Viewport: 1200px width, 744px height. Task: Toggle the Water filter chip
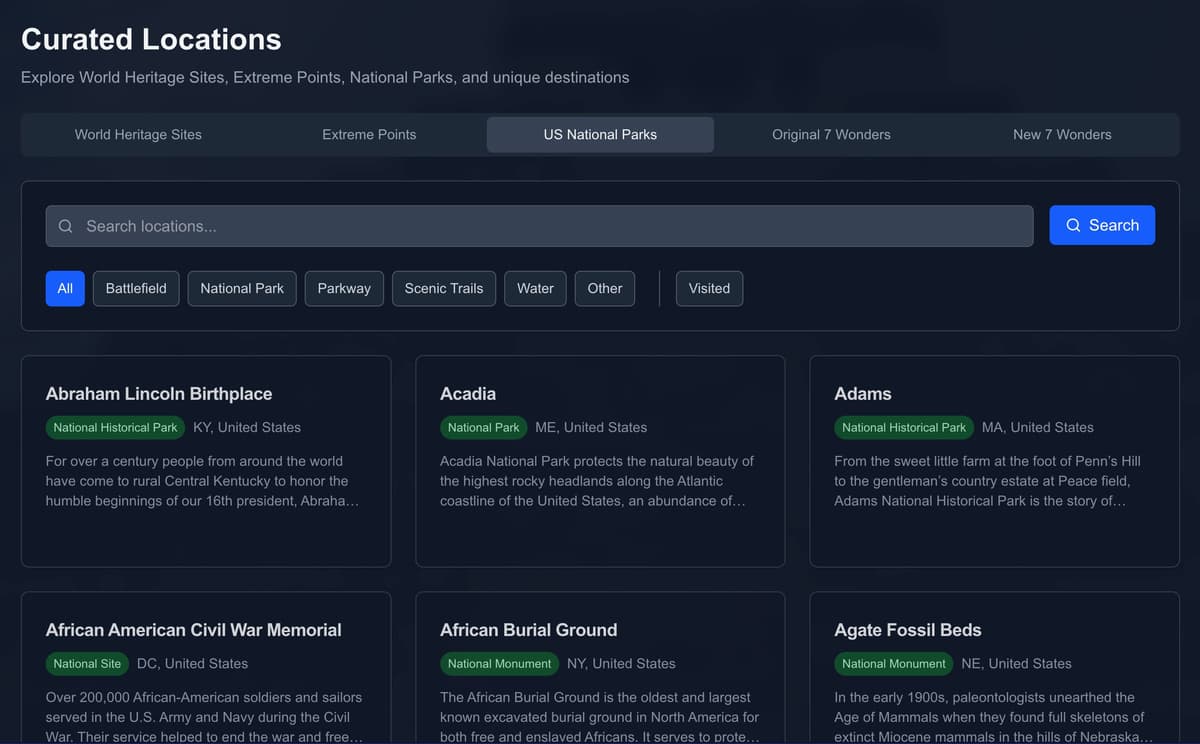click(x=535, y=288)
